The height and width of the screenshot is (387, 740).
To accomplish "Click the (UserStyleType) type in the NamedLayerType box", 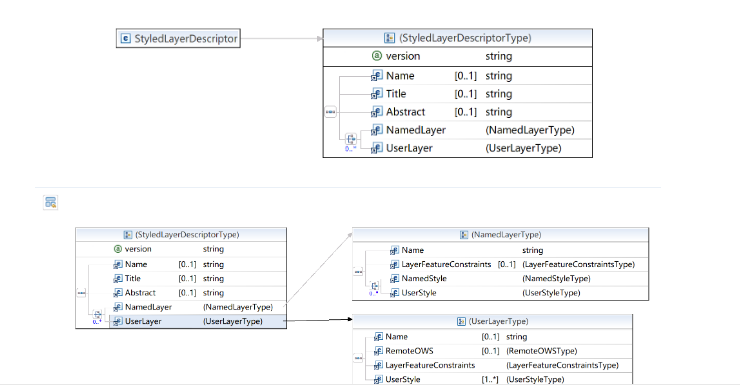I will coord(551,293).
